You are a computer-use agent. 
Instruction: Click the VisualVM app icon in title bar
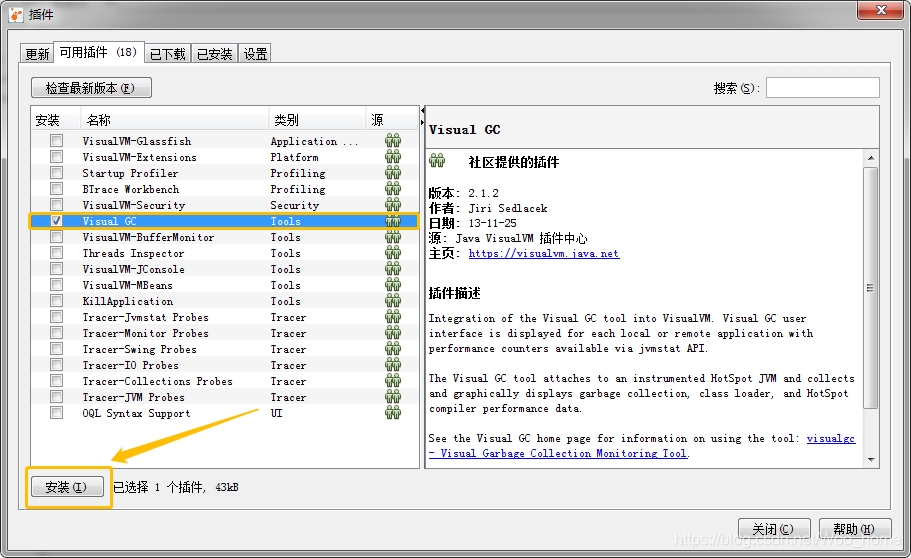point(16,15)
